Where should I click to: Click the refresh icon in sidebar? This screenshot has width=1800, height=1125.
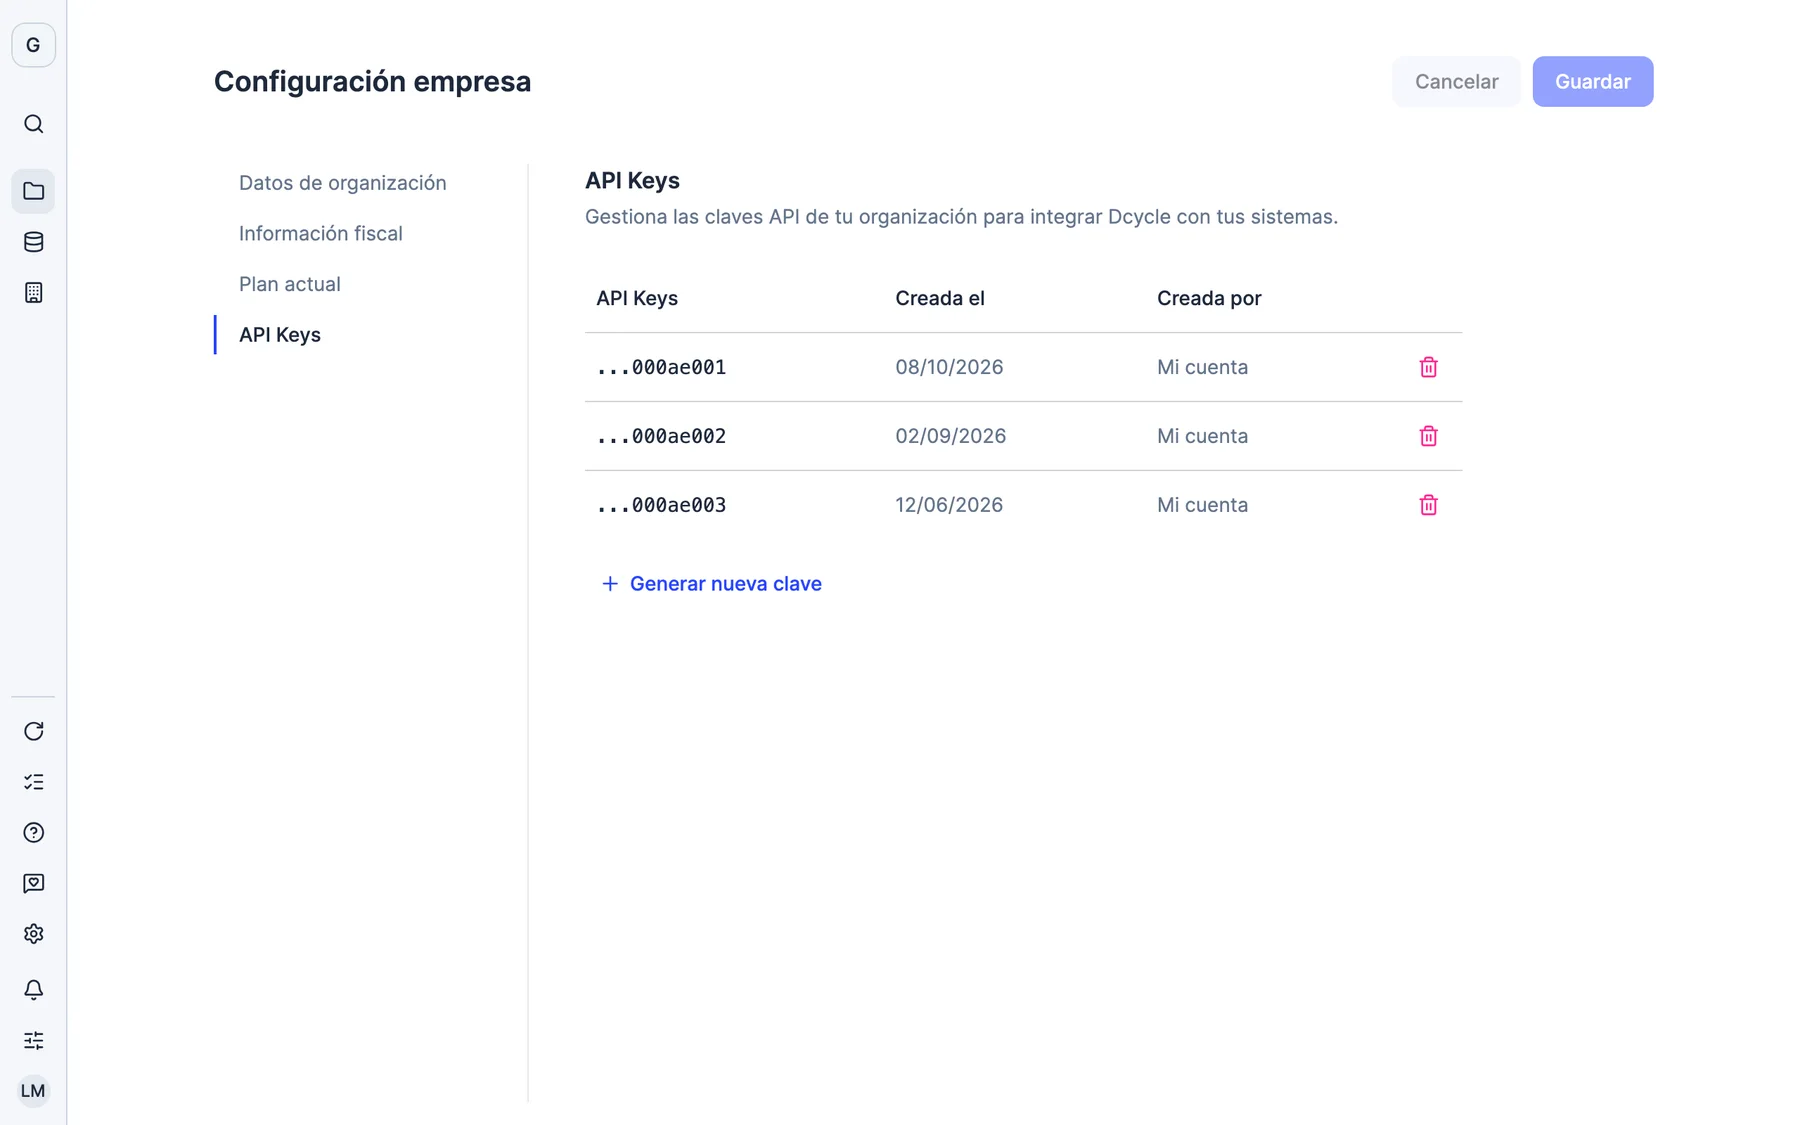pos(33,731)
